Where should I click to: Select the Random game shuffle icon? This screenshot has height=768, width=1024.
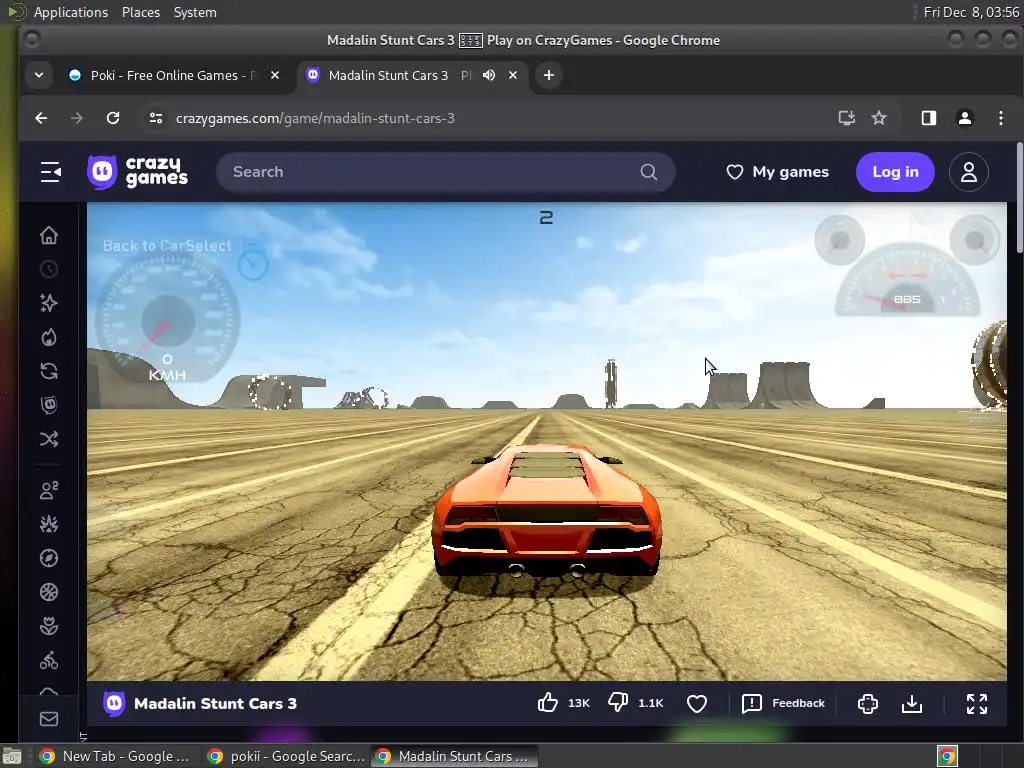[49, 439]
